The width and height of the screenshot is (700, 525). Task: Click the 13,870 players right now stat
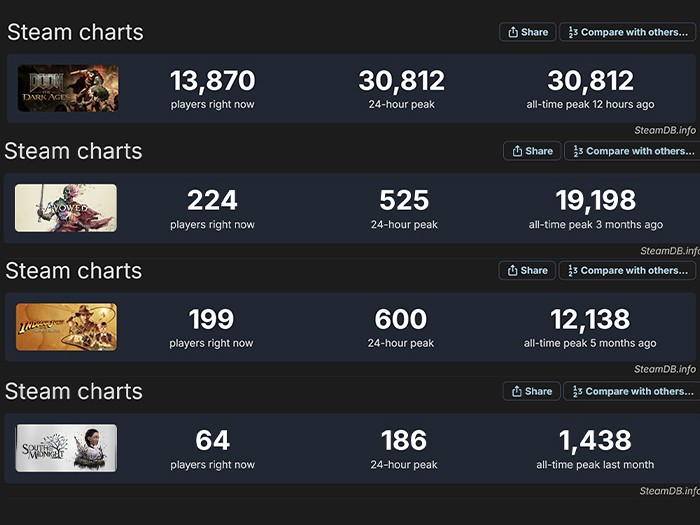point(212,89)
